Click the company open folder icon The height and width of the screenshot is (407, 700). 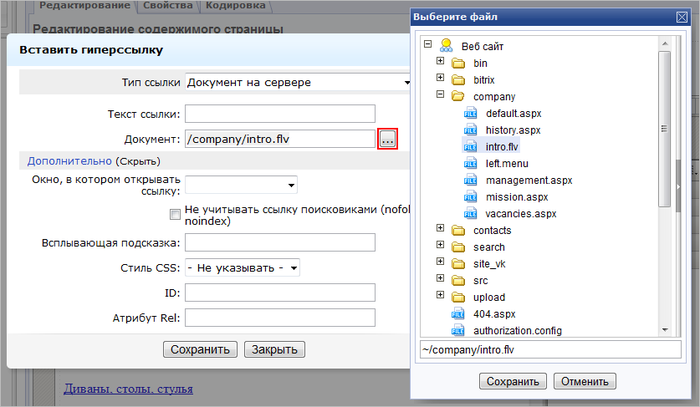pyautogui.click(x=458, y=96)
